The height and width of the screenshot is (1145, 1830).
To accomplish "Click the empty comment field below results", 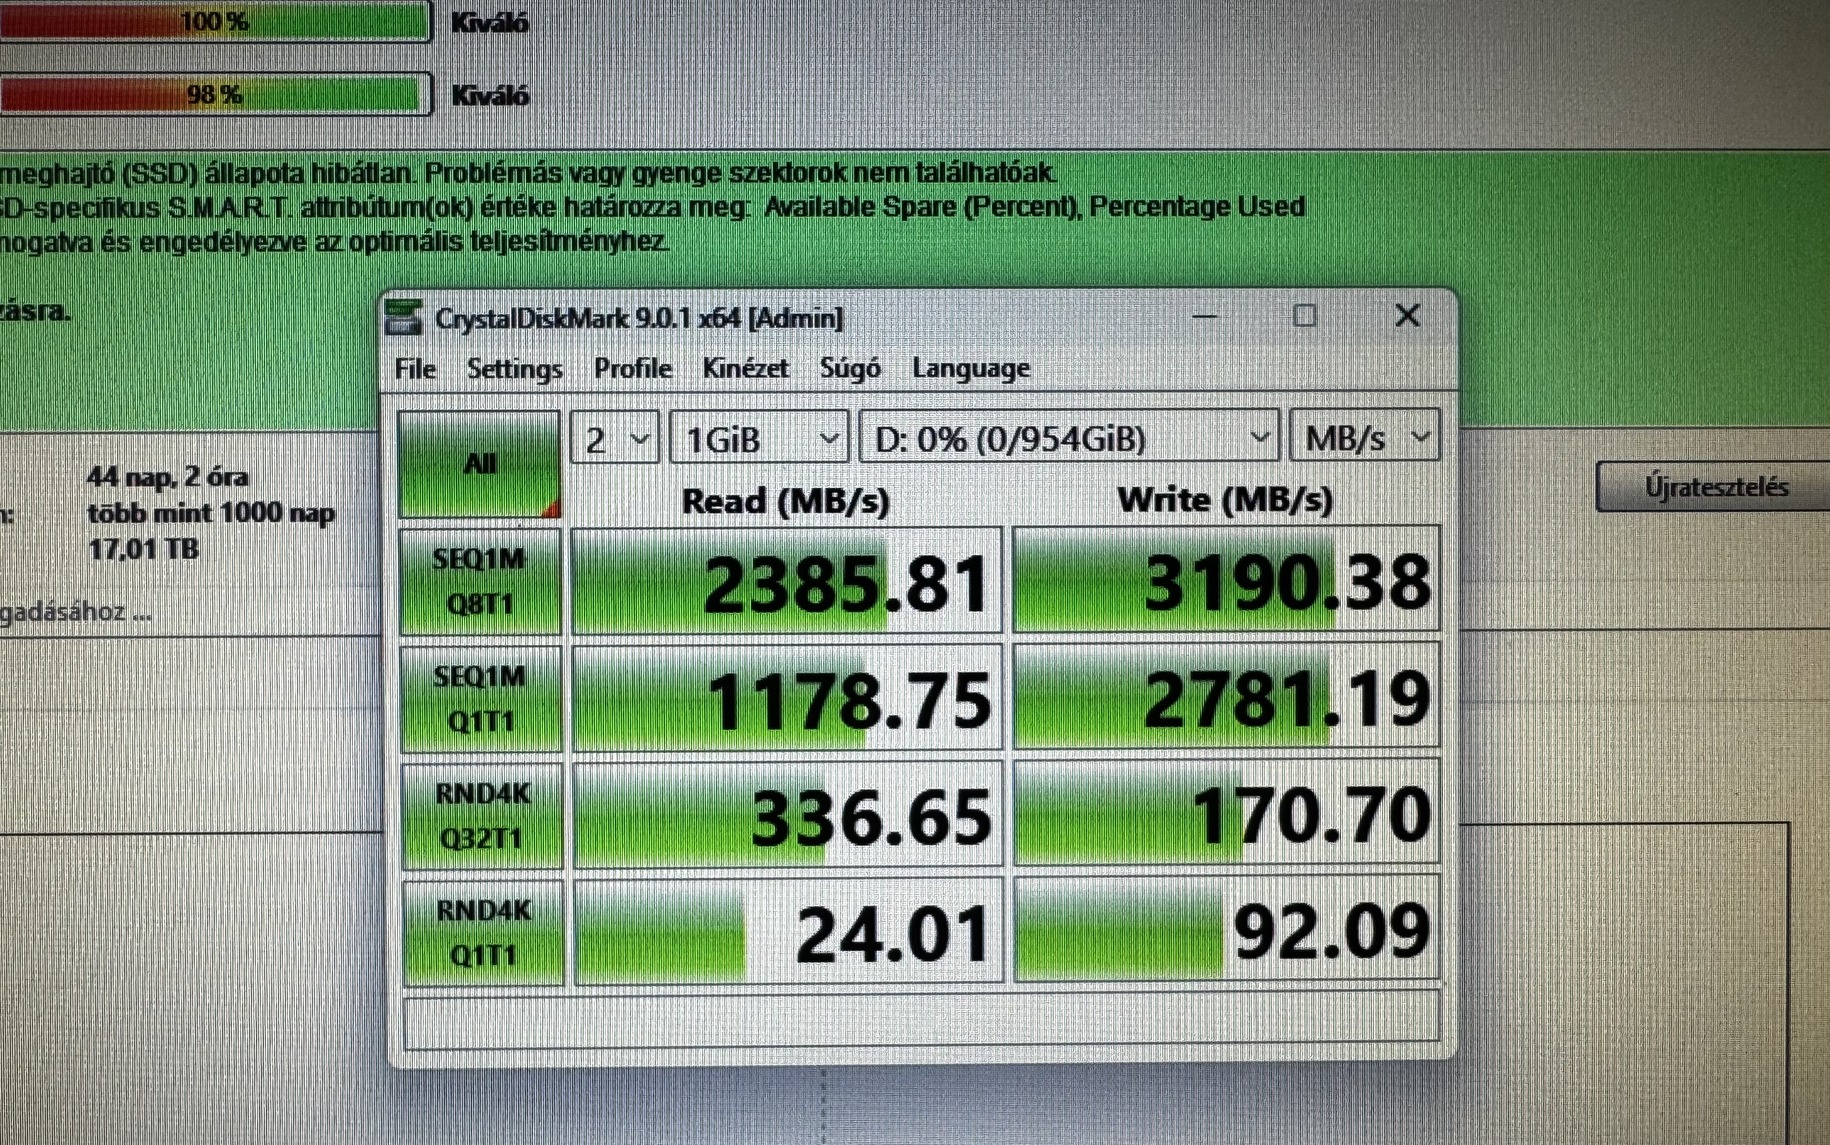I will pyautogui.click(x=921, y=1020).
